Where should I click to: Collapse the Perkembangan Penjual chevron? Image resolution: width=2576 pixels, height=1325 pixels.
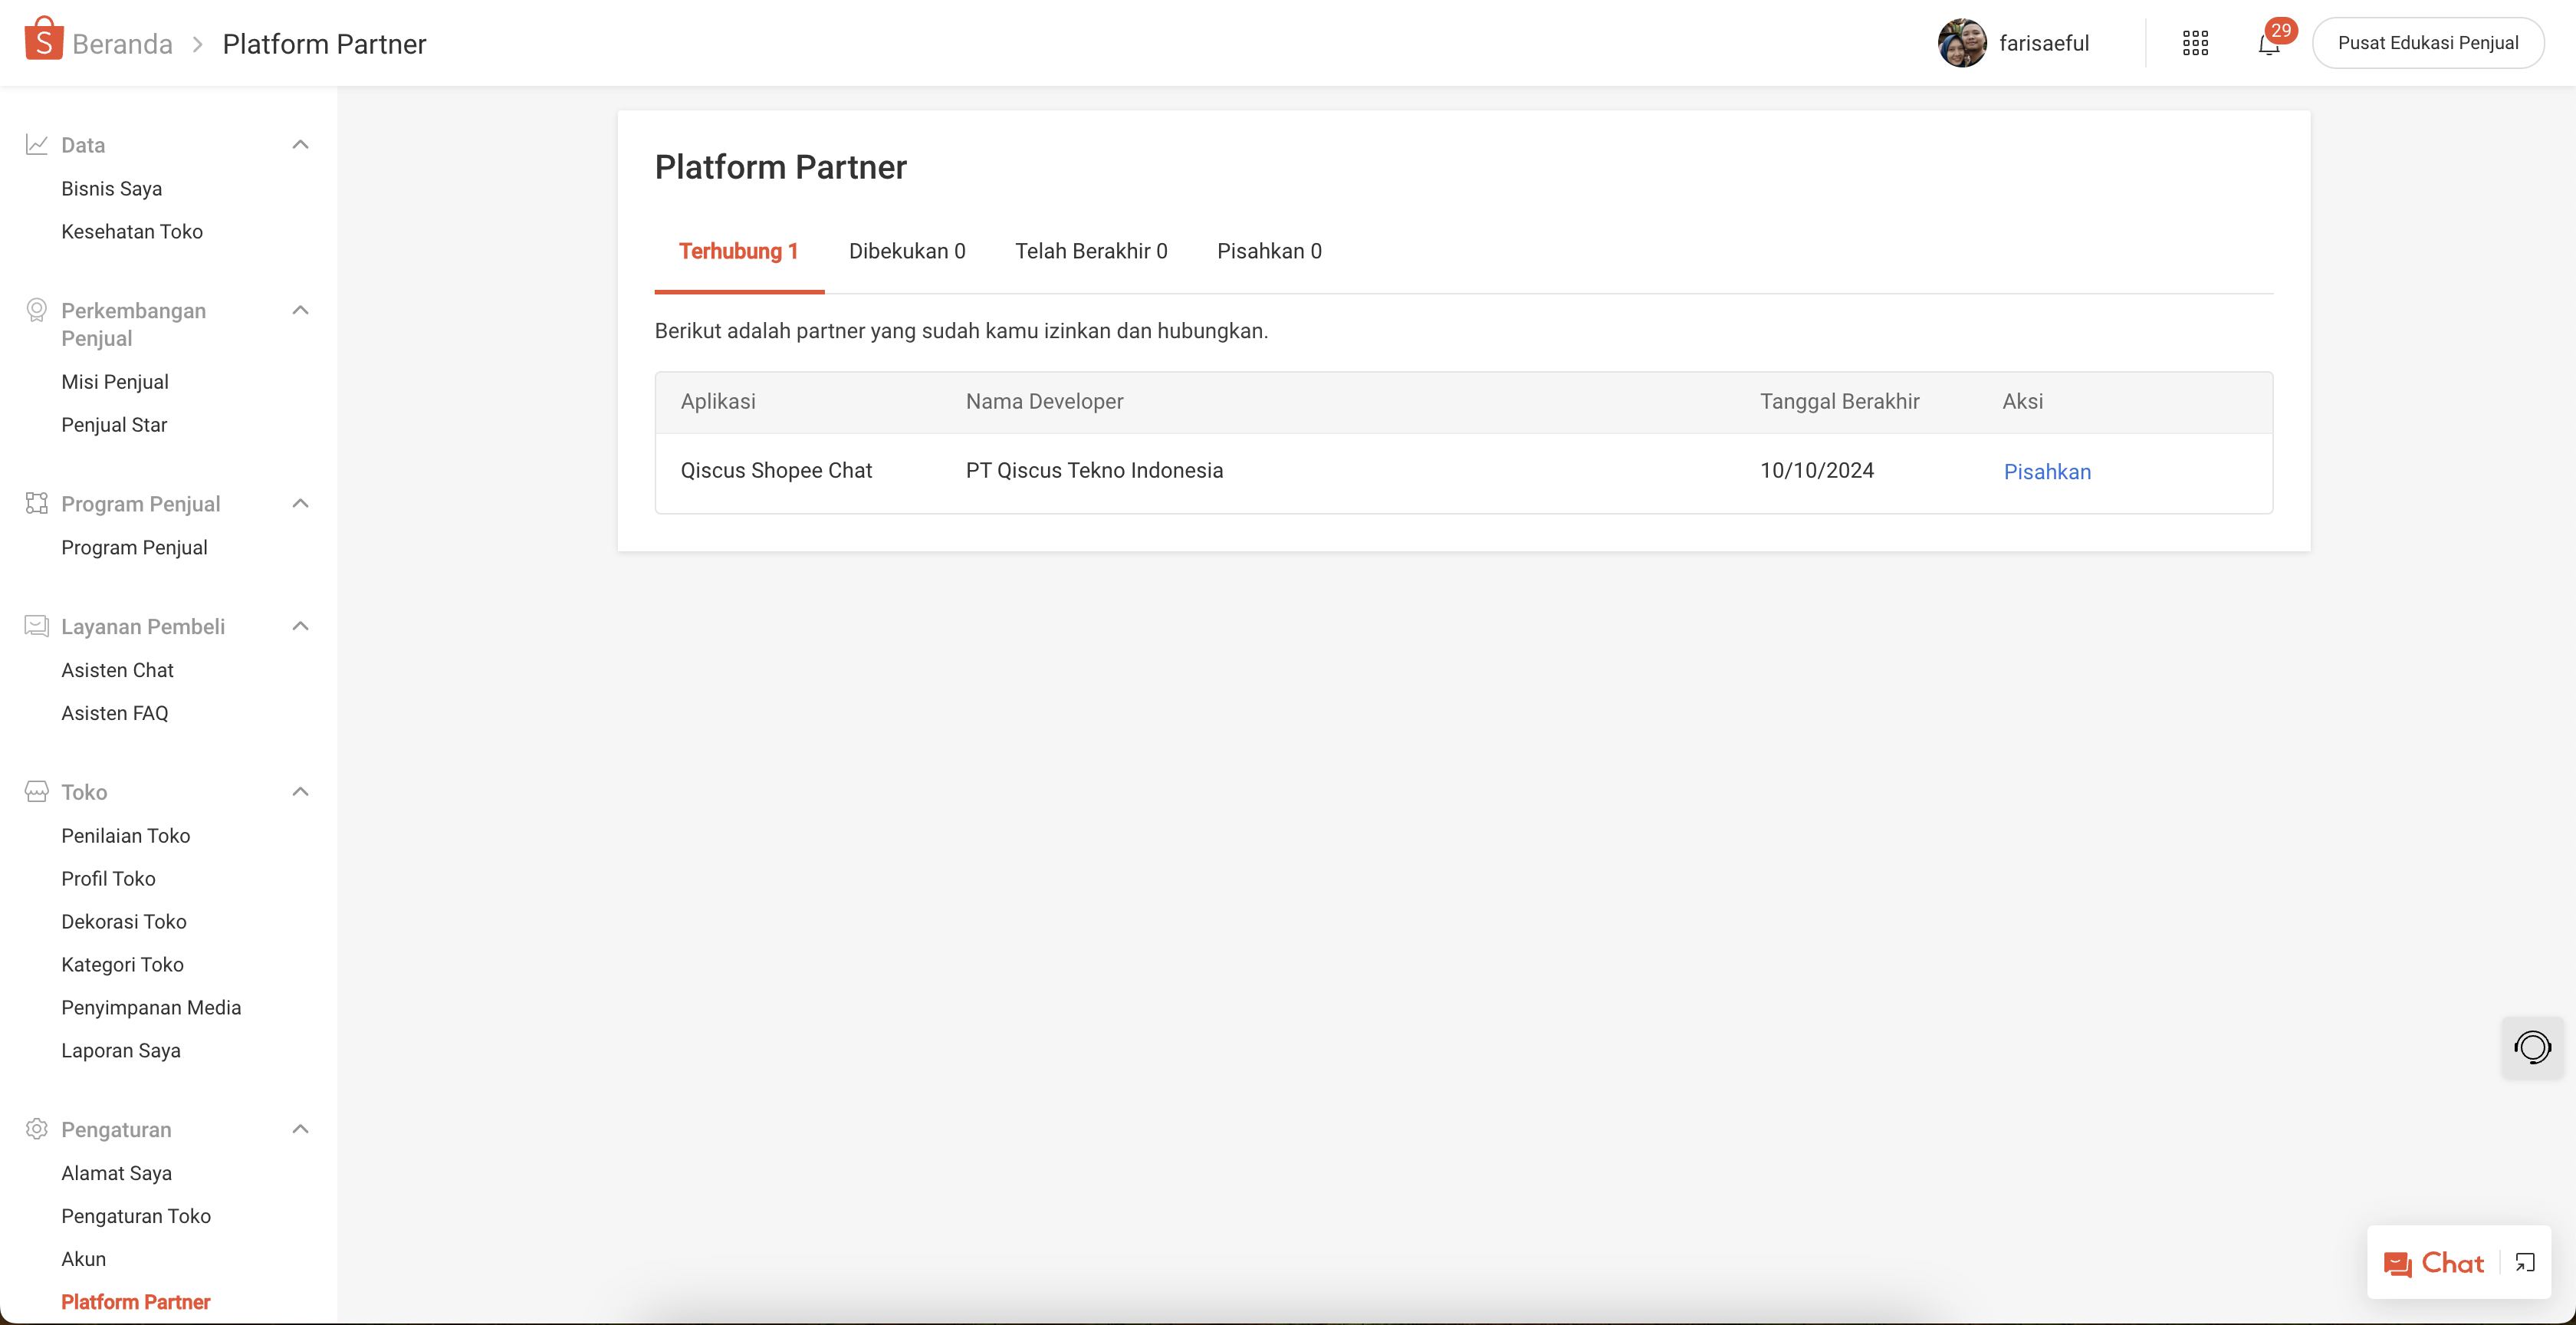point(300,310)
